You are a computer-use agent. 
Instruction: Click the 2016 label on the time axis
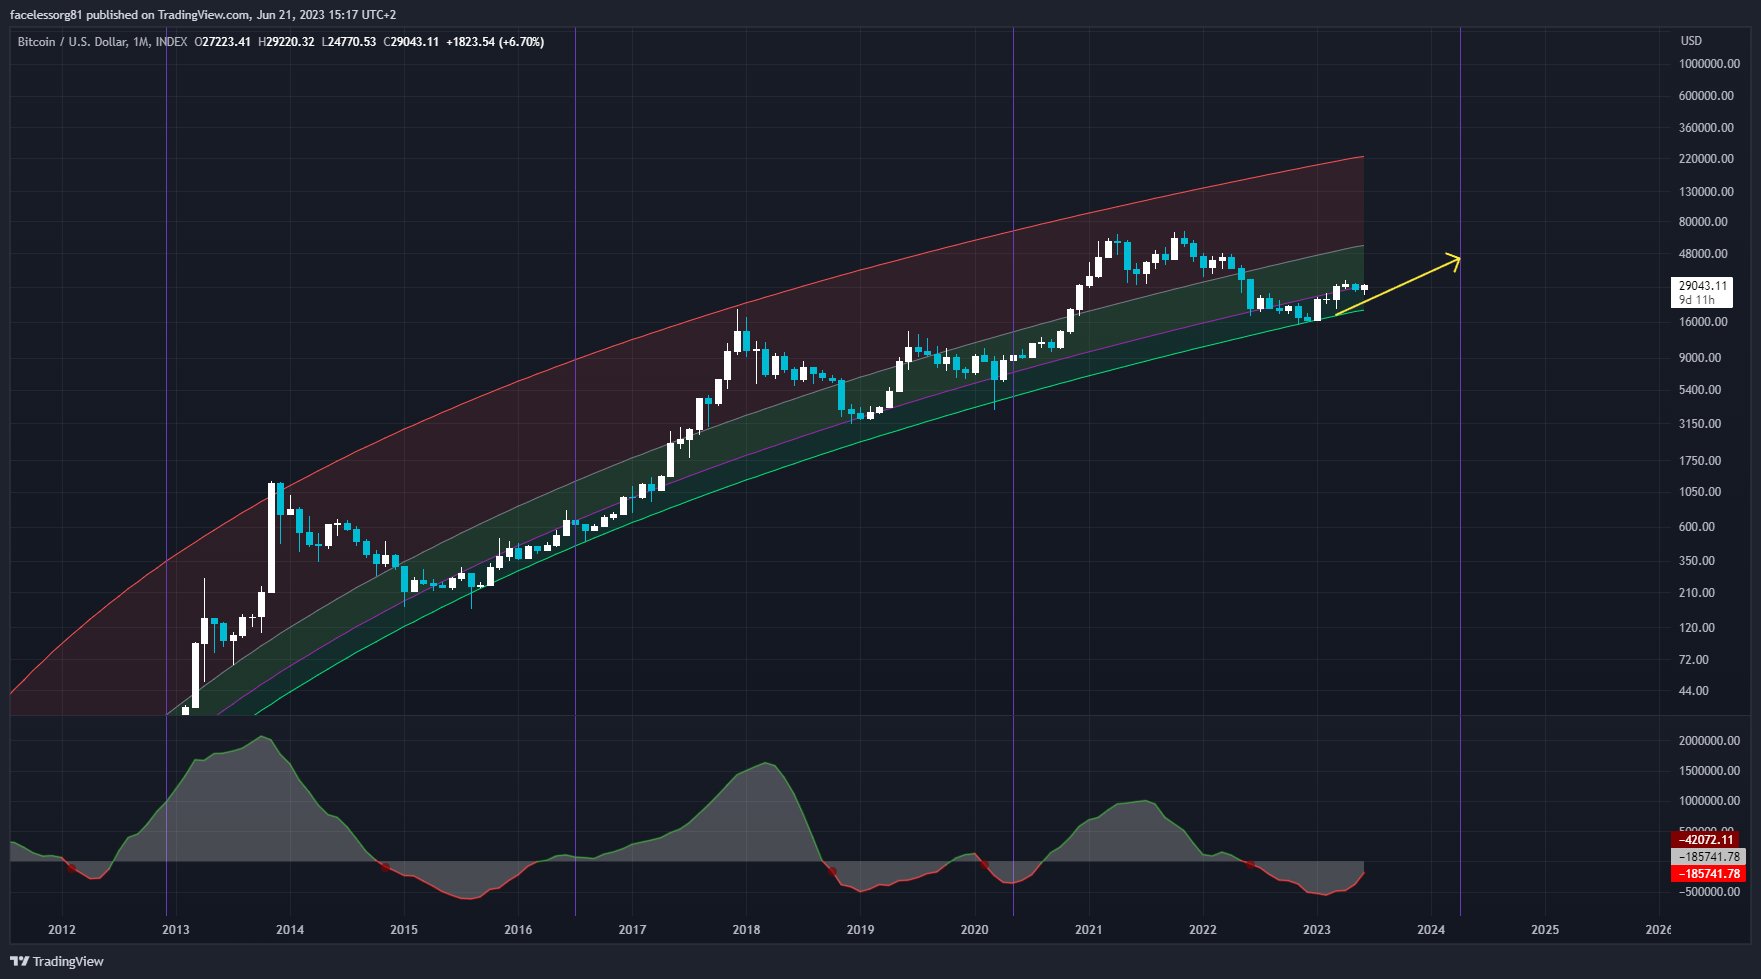point(518,930)
